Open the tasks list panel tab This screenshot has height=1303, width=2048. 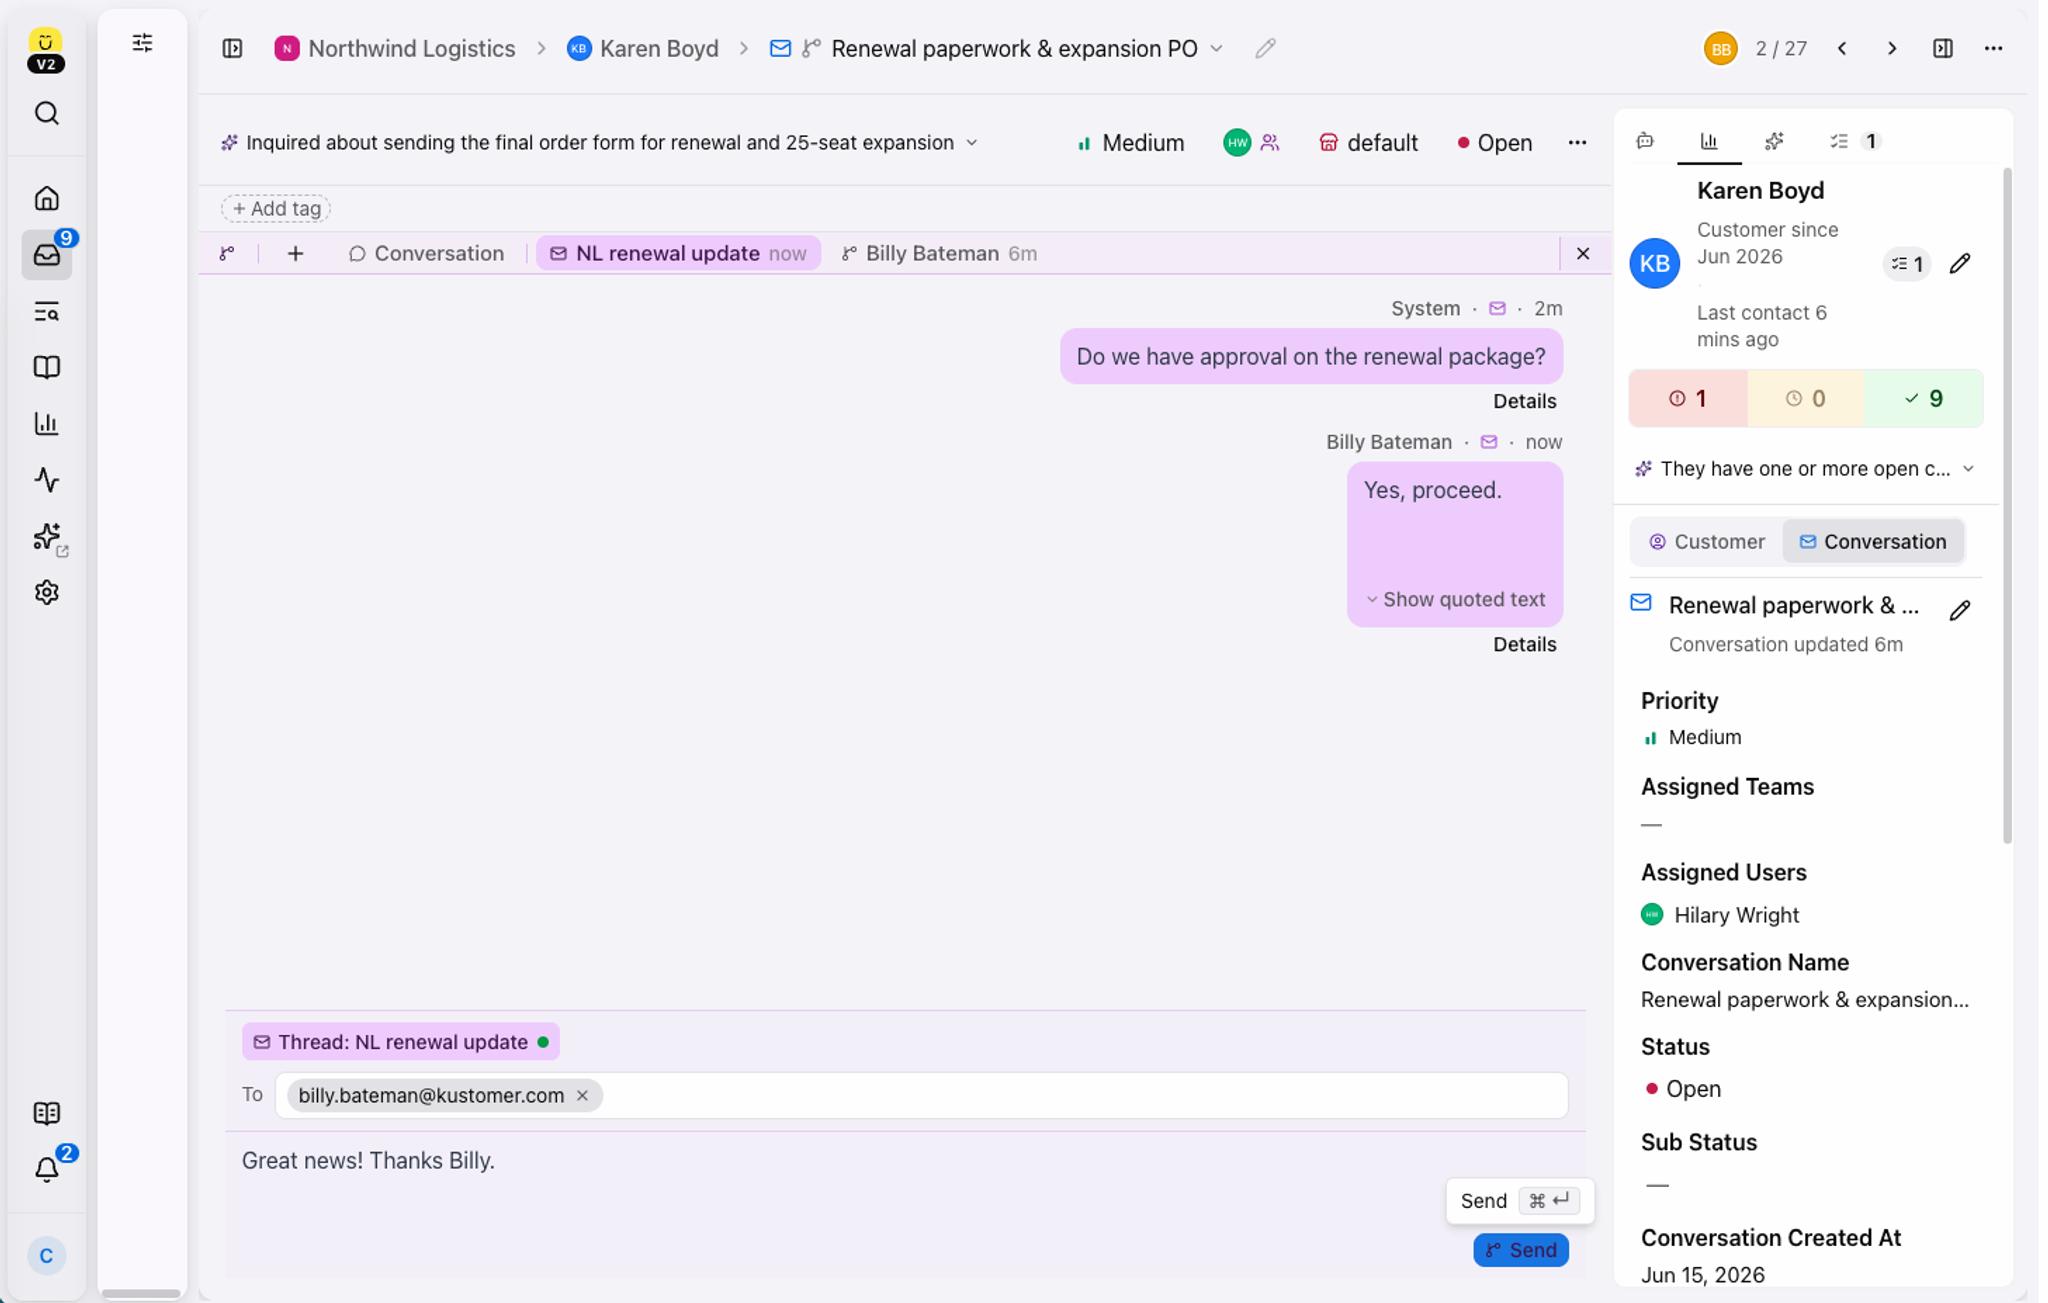pyautogui.click(x=1853, y=141)
